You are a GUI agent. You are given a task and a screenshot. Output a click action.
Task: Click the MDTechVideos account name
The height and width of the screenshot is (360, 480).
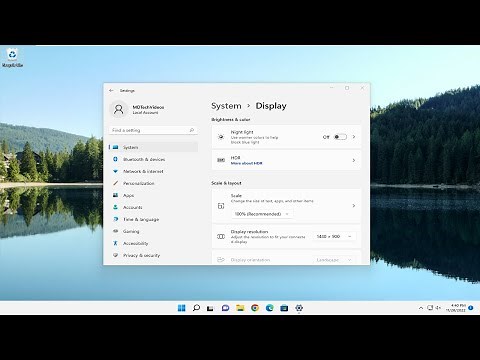tap(148, 107)
